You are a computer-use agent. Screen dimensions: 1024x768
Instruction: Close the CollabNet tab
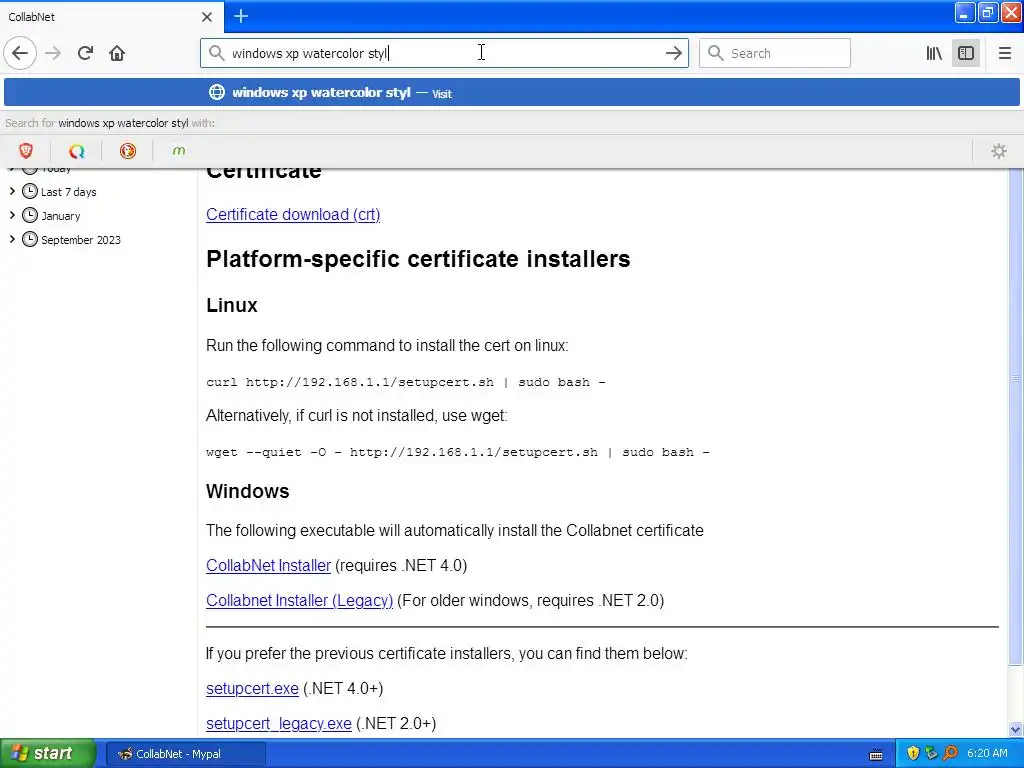coord(206,17)
